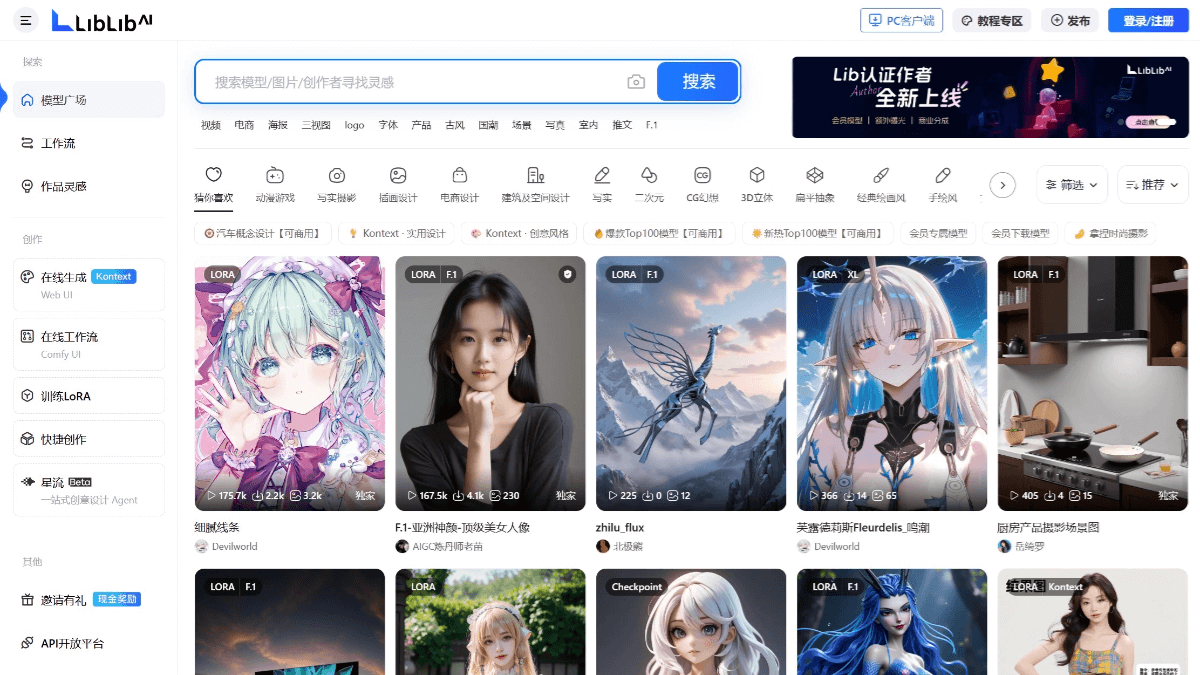
Task: Select the 汽车概念设计【可商用】 tag
Action: (263, 233)
